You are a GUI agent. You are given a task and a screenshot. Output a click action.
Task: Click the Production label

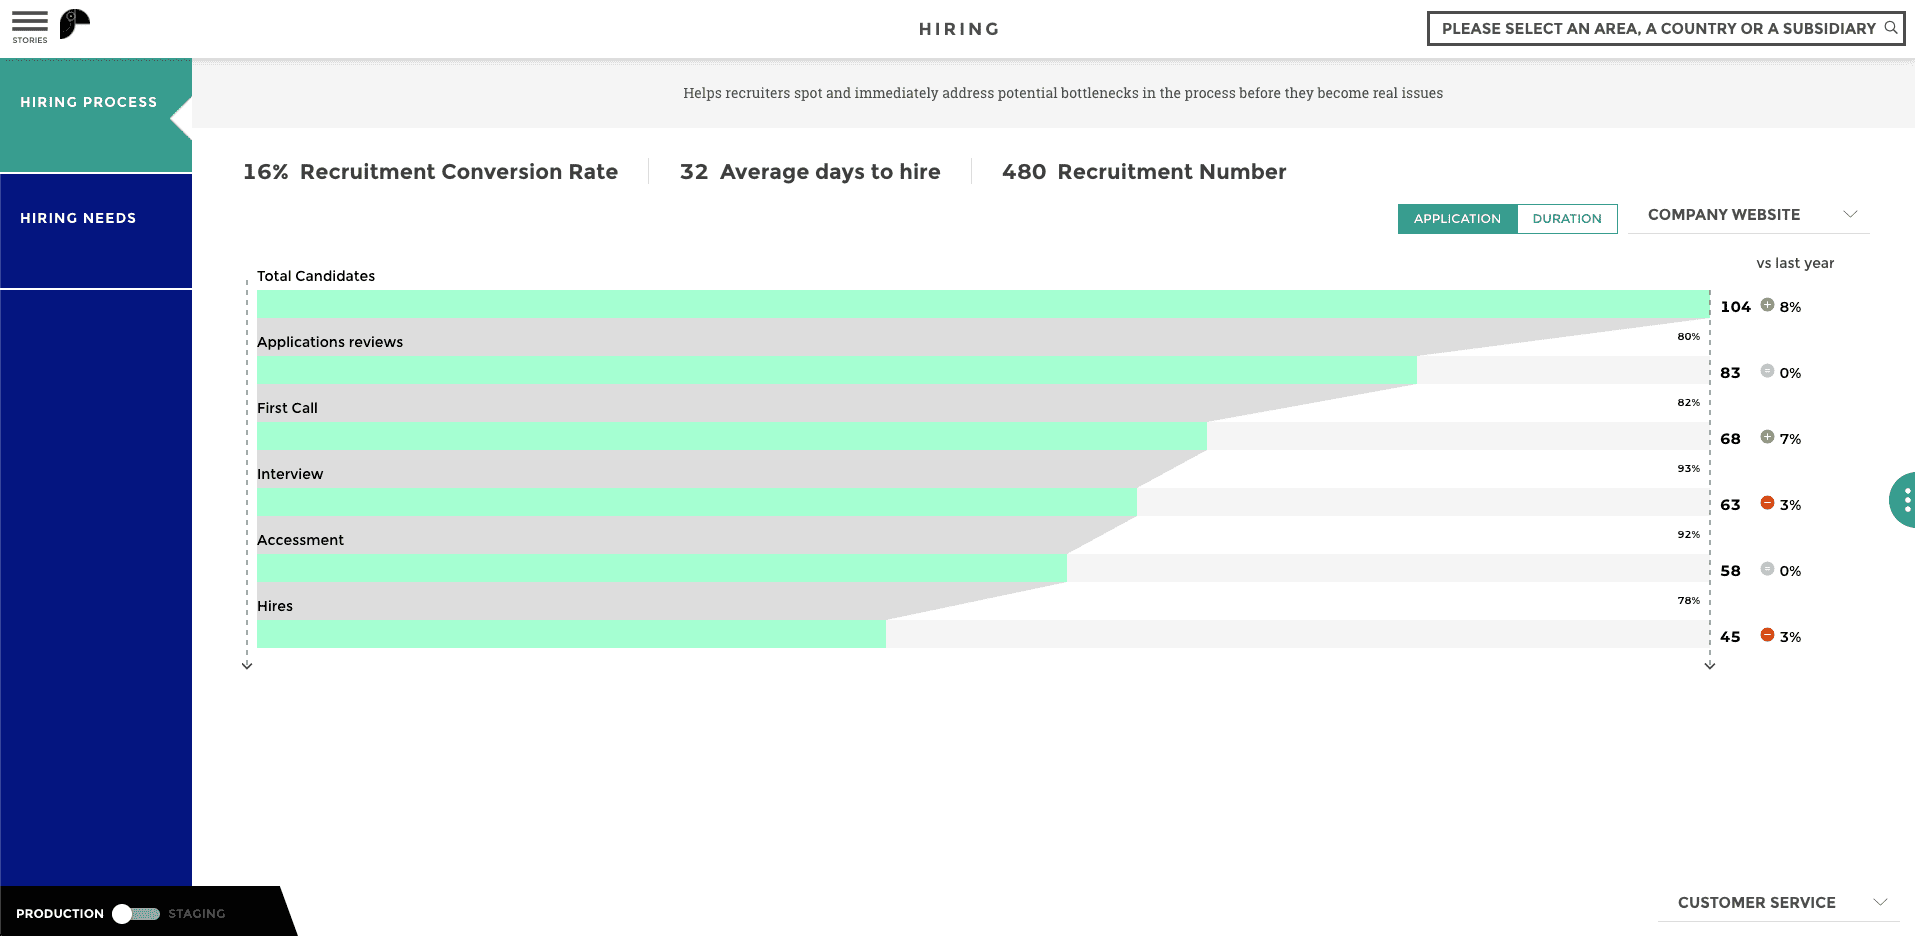tap(60, 914)
